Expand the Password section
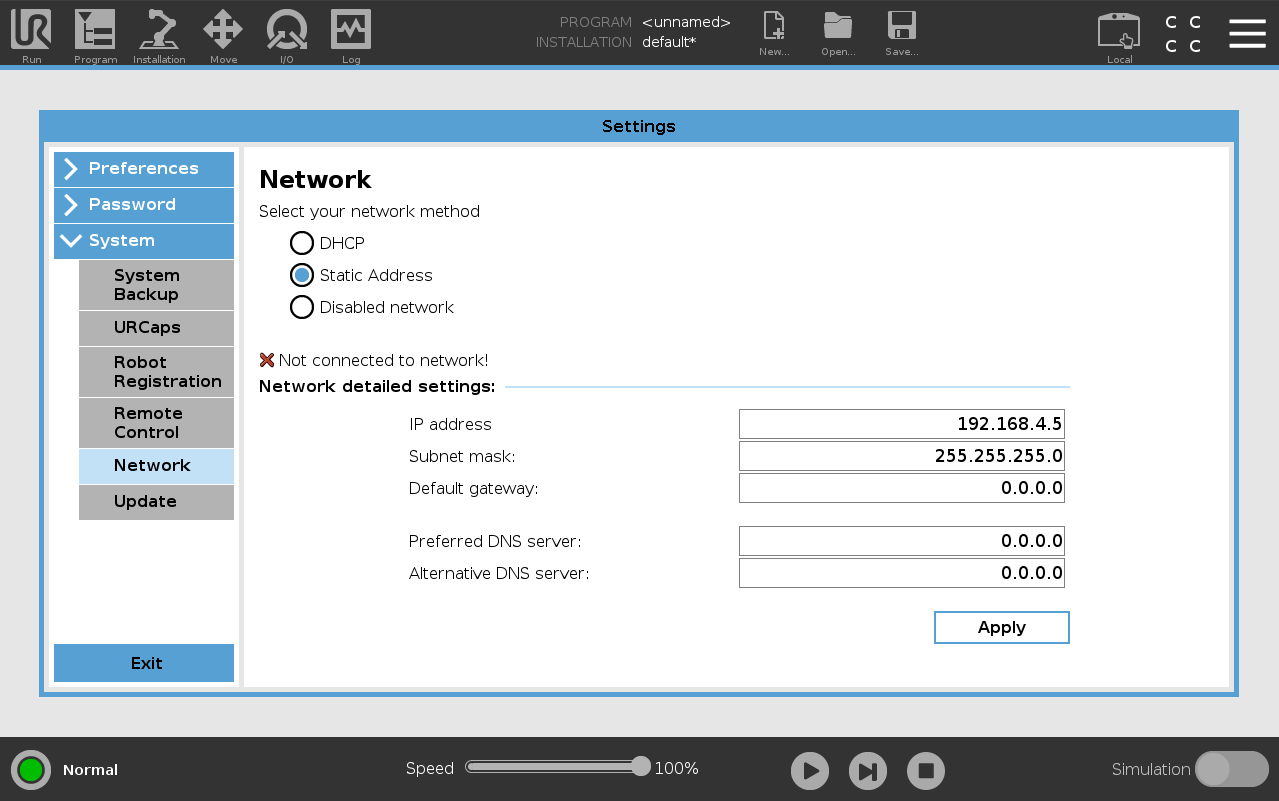This screenshot has height=801, width=1279. coord(143,205)
